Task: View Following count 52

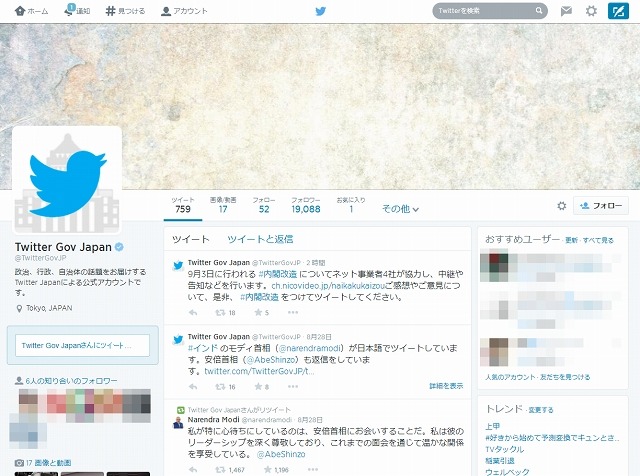Action: point(264,205)
